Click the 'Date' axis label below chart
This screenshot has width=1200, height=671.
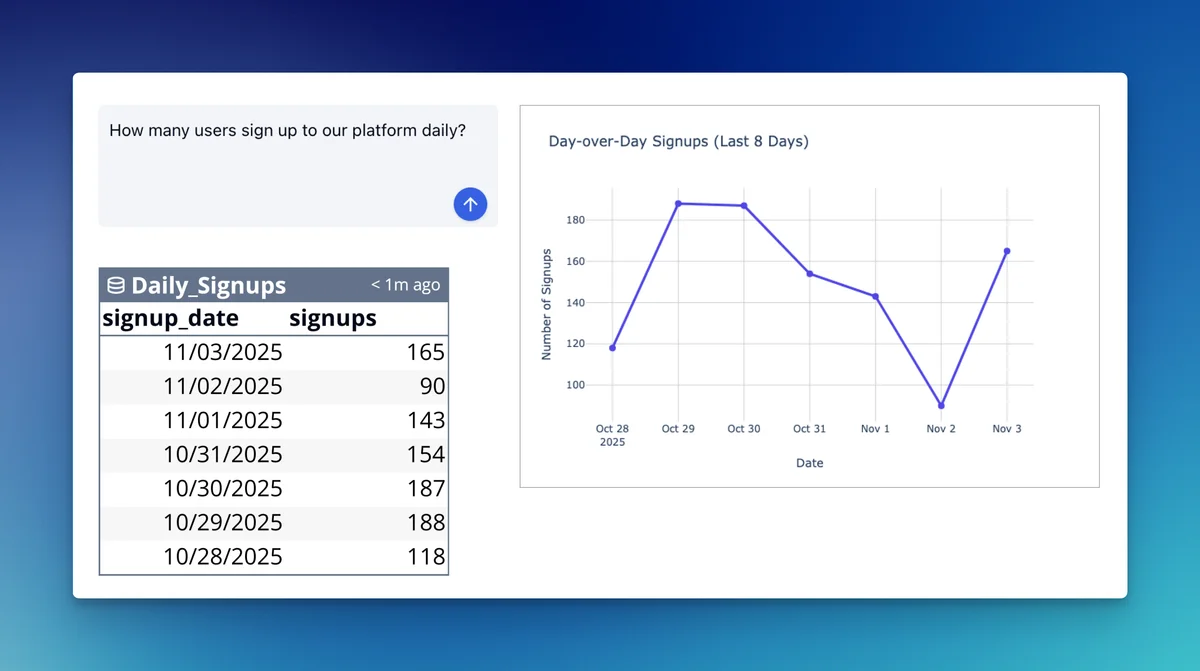pyautogui.click(x=810, y=463)
